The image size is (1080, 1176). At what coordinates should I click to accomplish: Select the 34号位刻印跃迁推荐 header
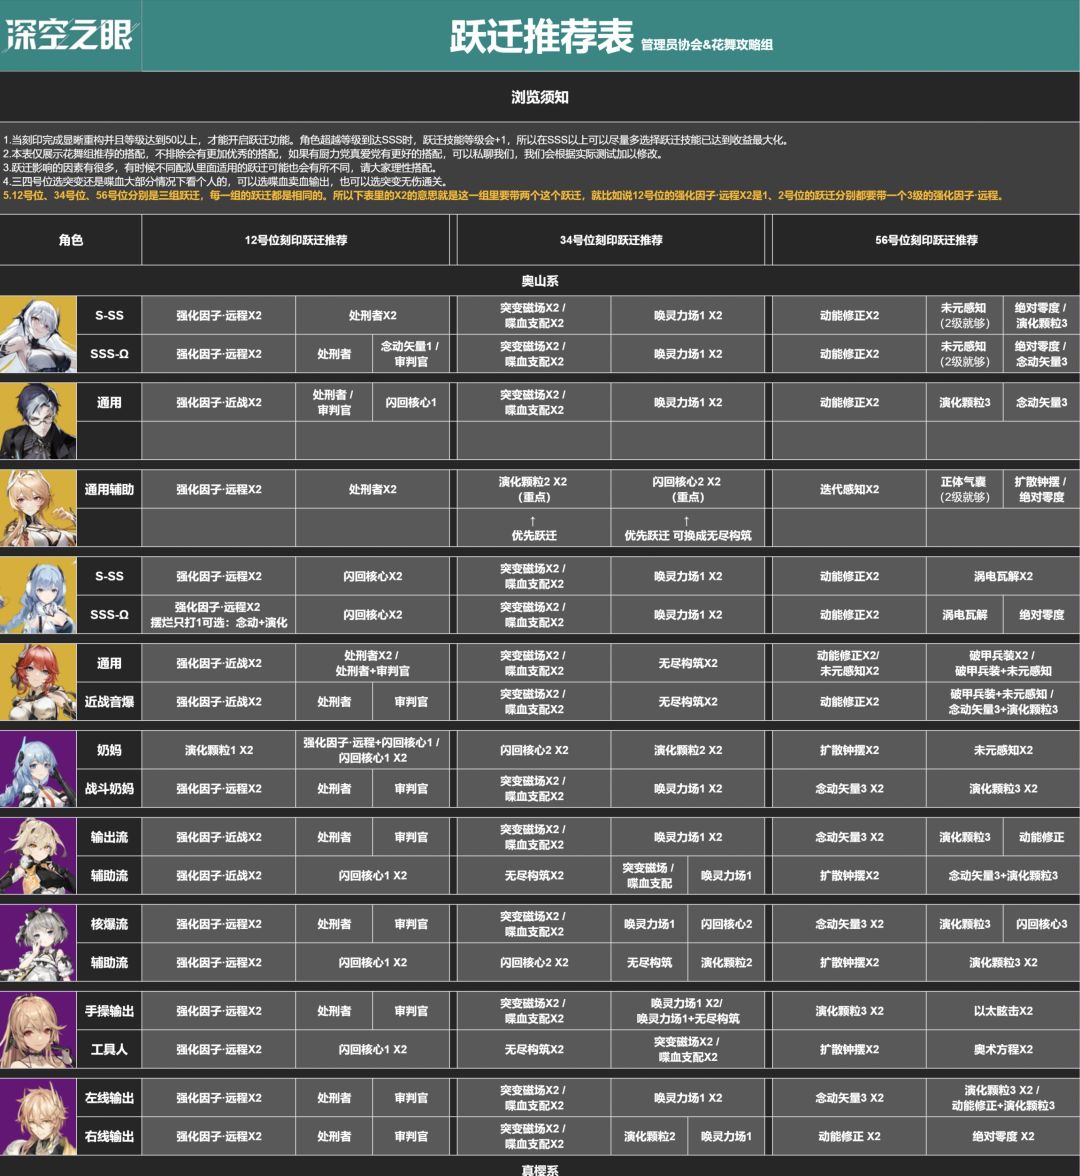(x=611, y=240)
